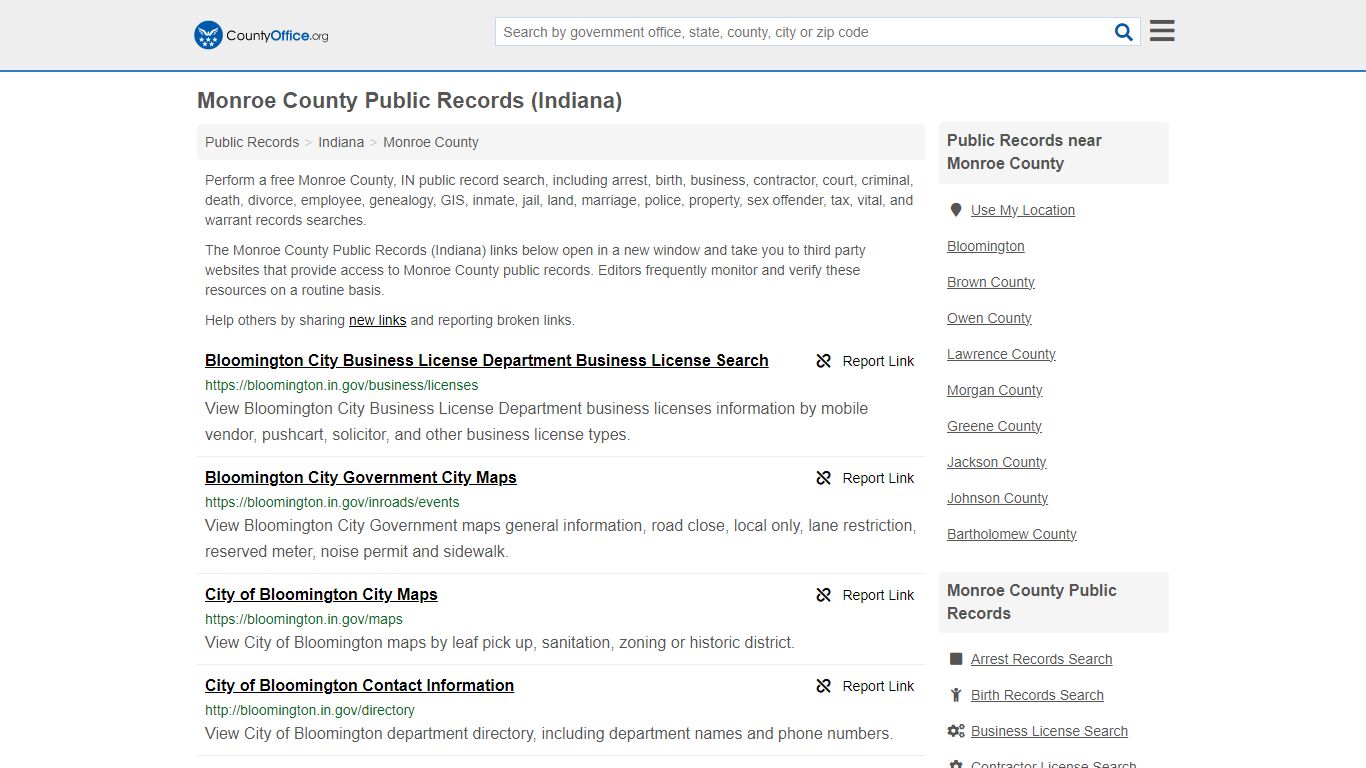Open Bloomington nearby link

point(986,246)
